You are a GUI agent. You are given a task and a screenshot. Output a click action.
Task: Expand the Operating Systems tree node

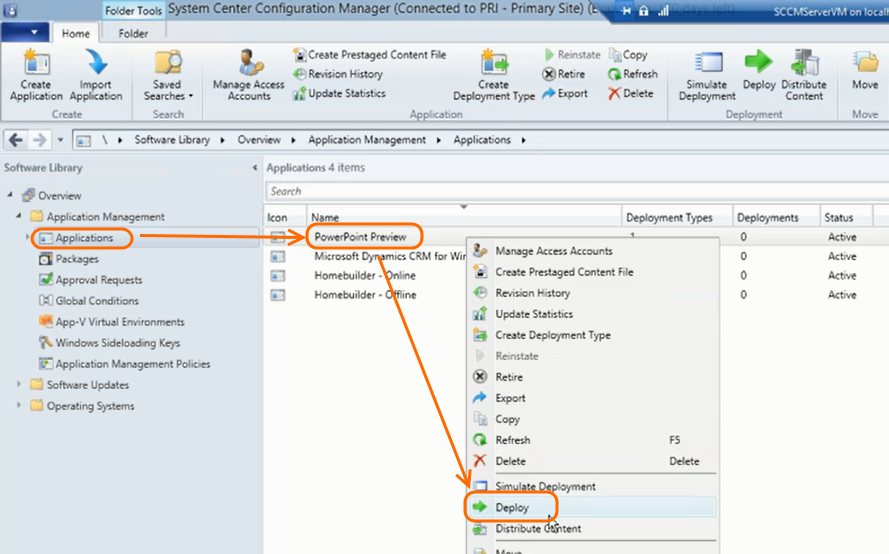coord(19,406)
